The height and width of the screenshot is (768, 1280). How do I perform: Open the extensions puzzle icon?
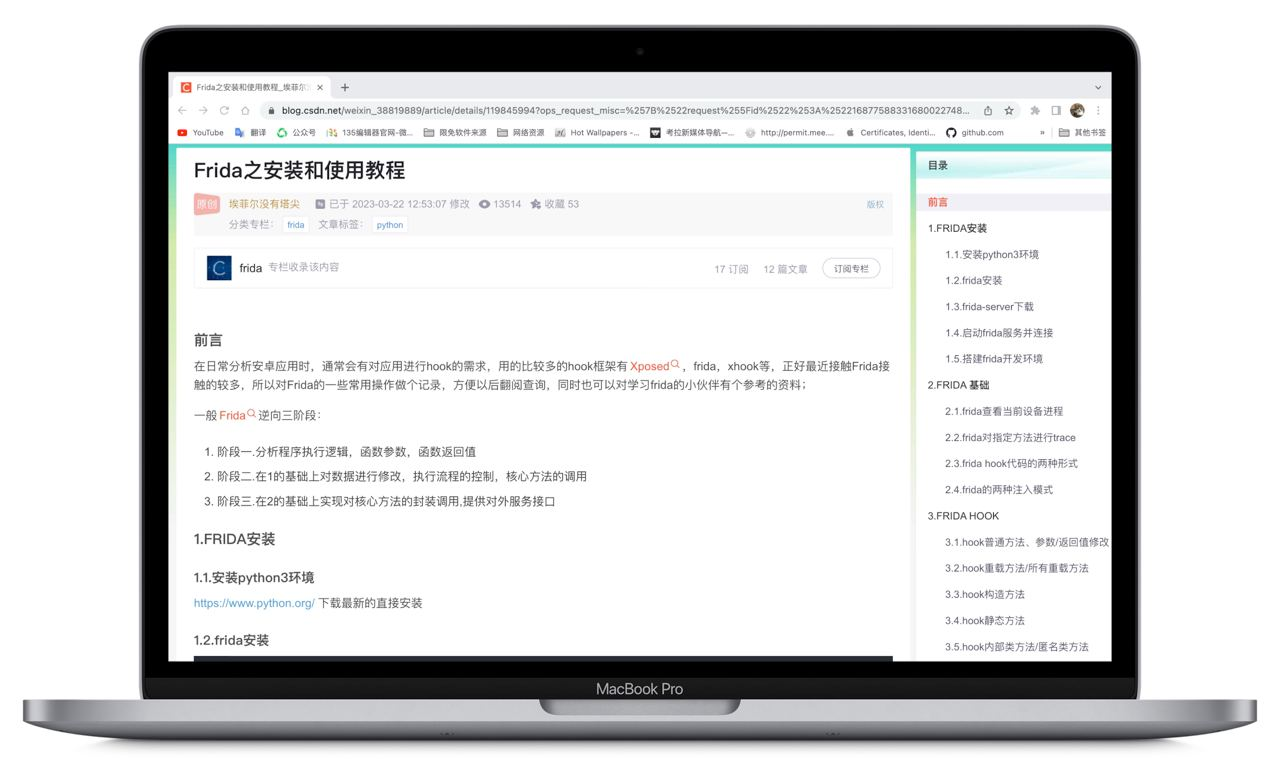click(1035, 111)
